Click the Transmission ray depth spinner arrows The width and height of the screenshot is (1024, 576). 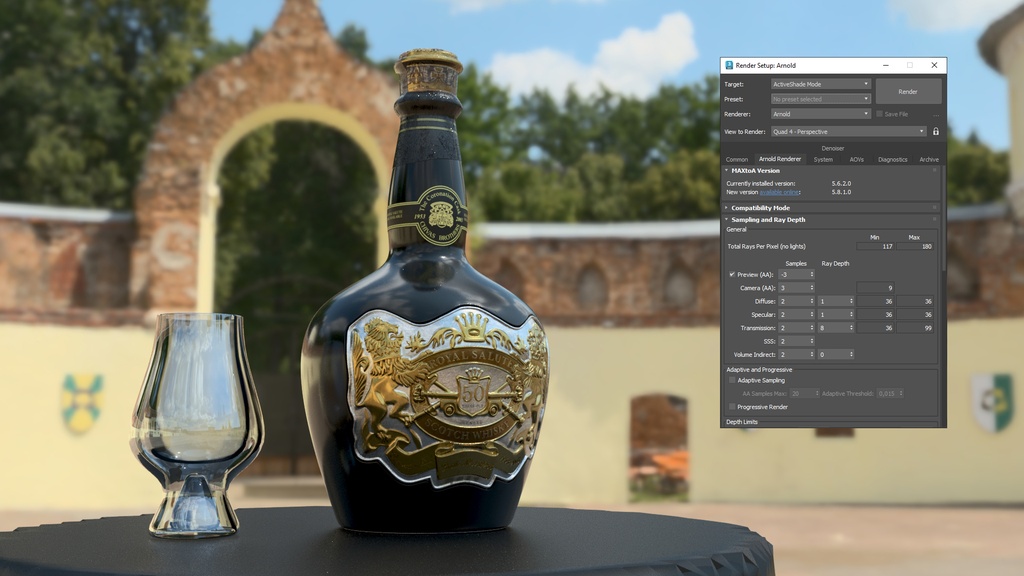851,328
